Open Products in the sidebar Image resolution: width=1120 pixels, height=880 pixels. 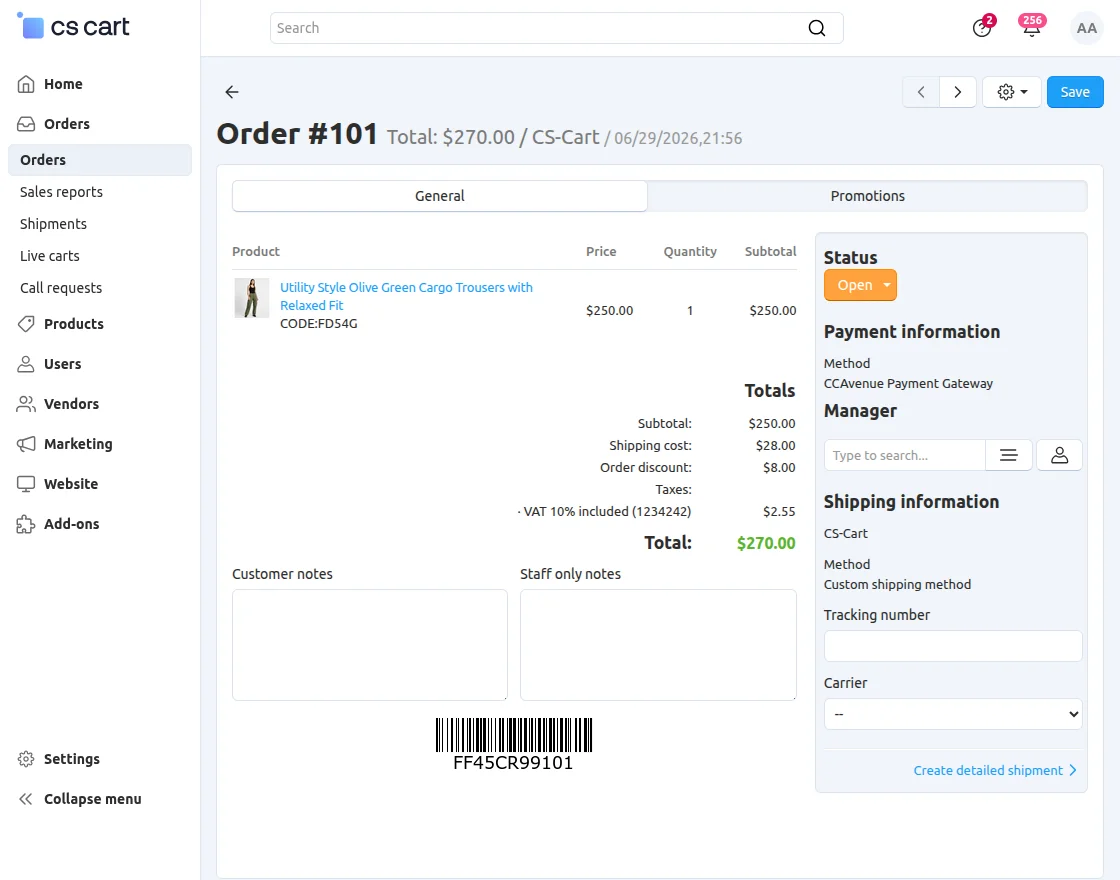[x=74, y=324]
